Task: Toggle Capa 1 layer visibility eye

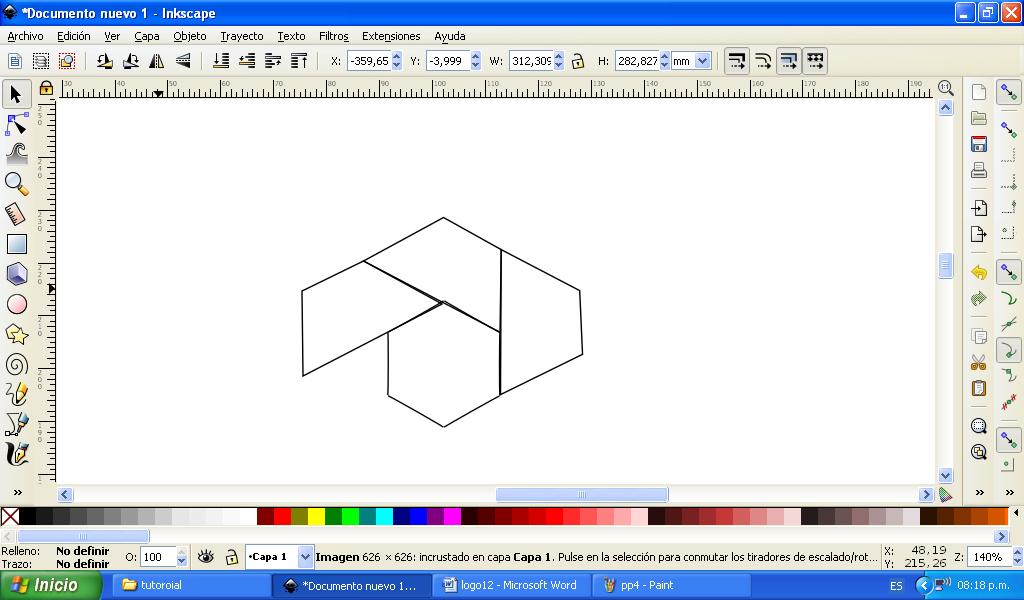Action: click(x=206, y=557)
